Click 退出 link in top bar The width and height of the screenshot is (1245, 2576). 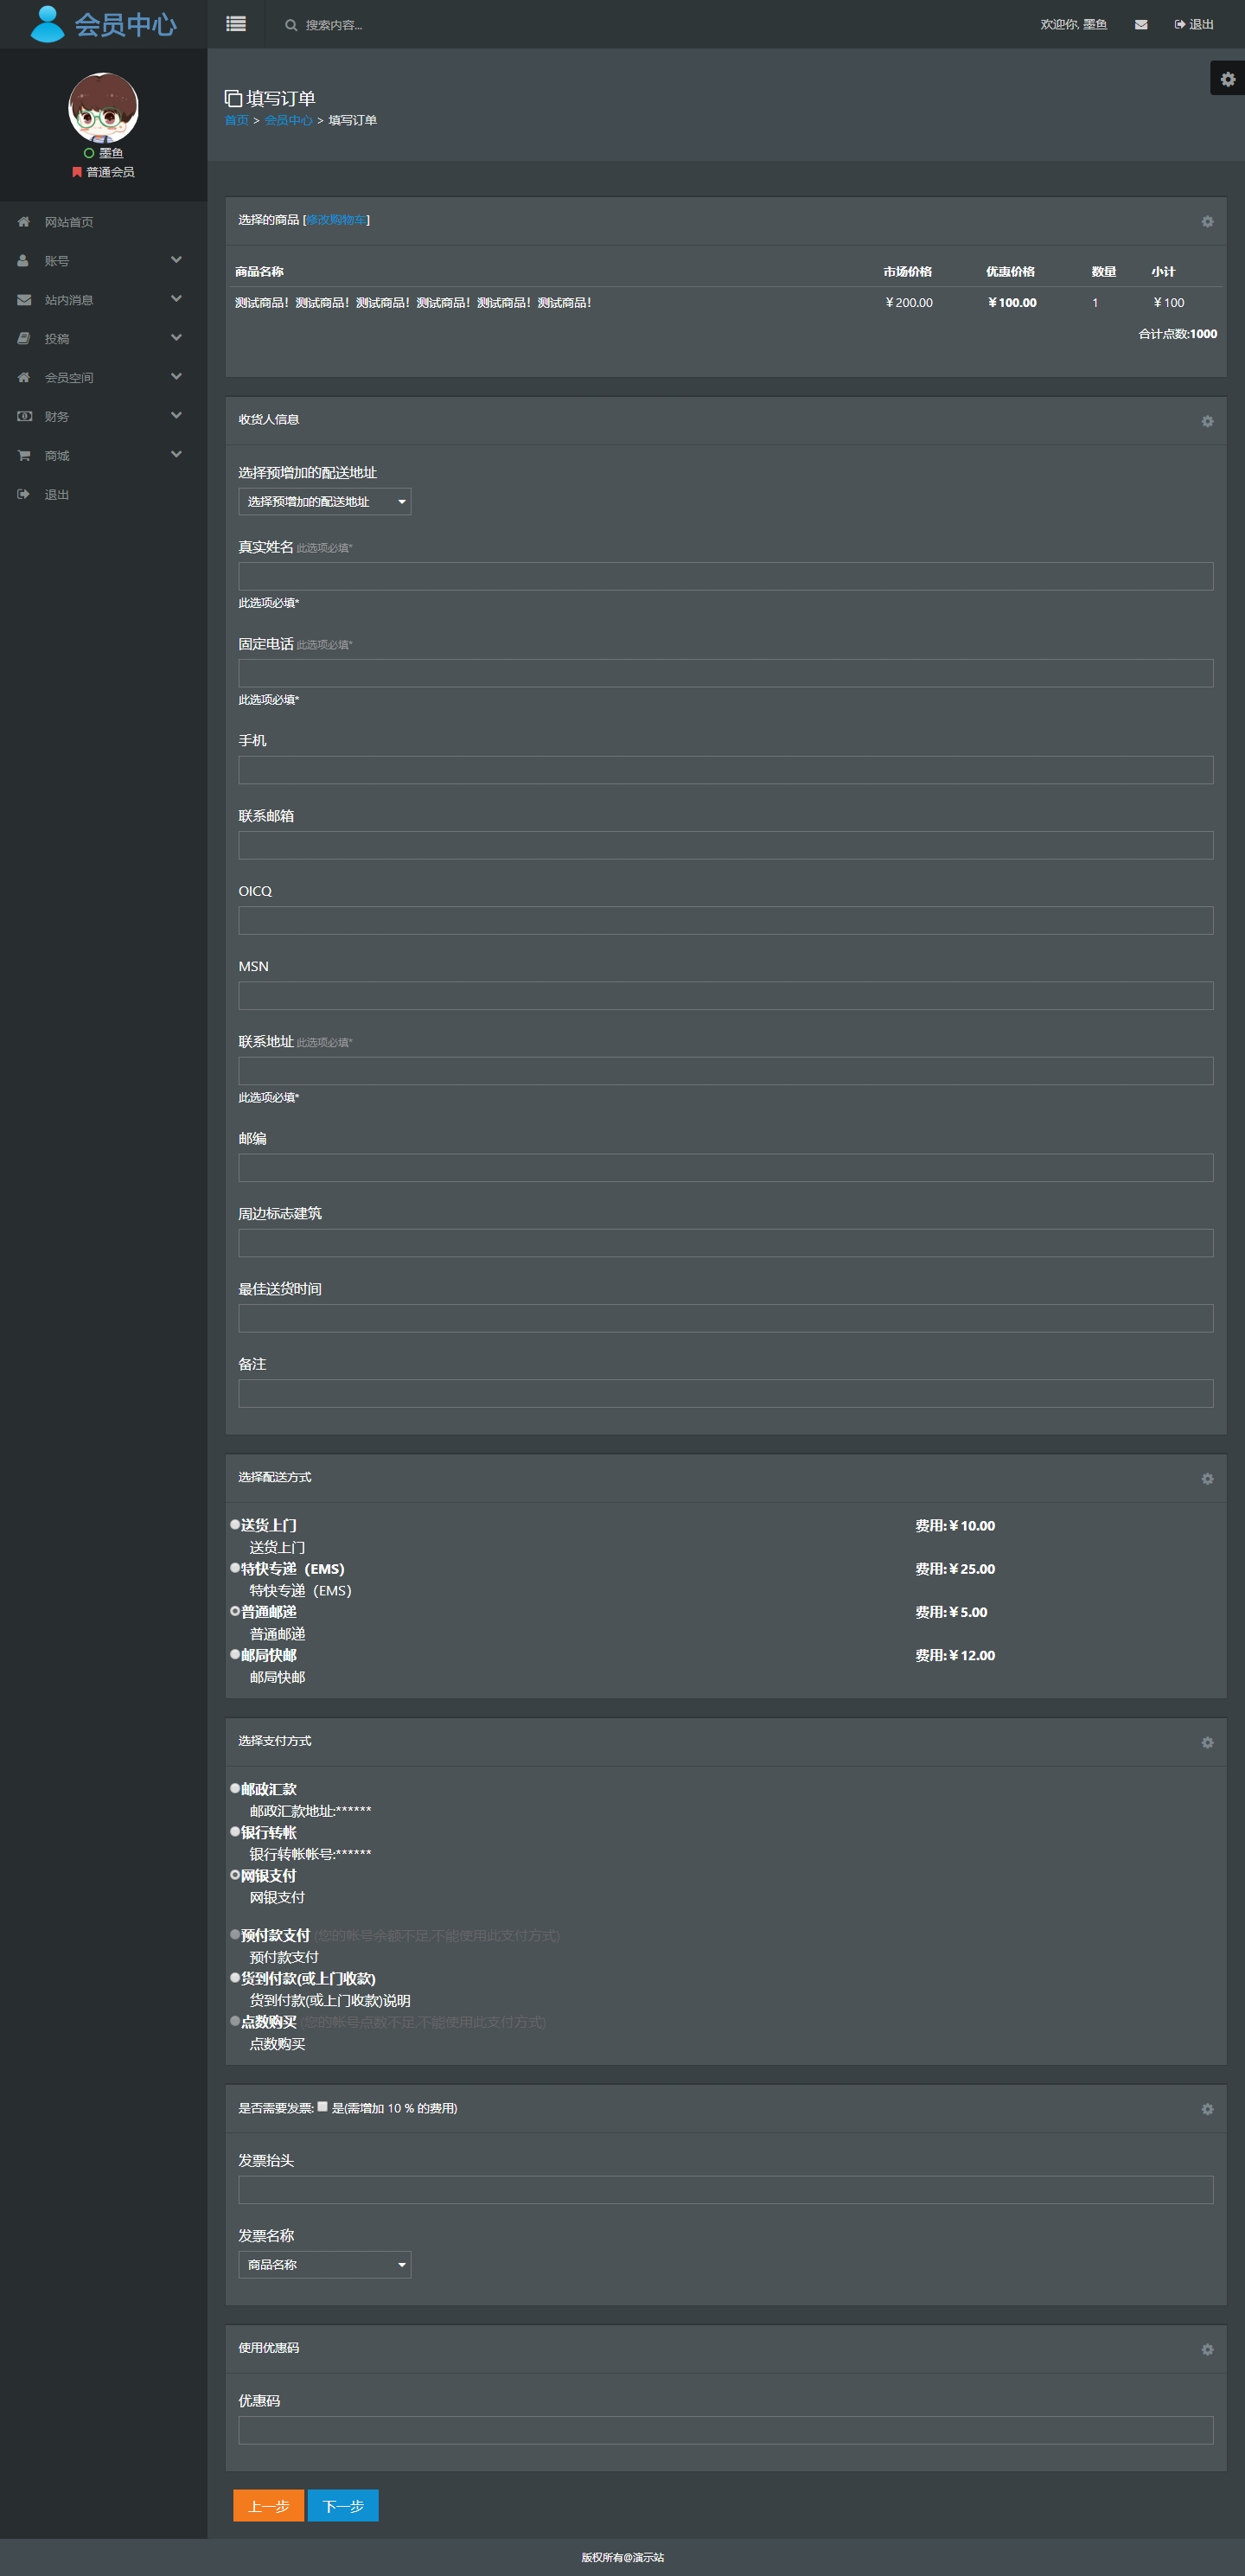1194,25
